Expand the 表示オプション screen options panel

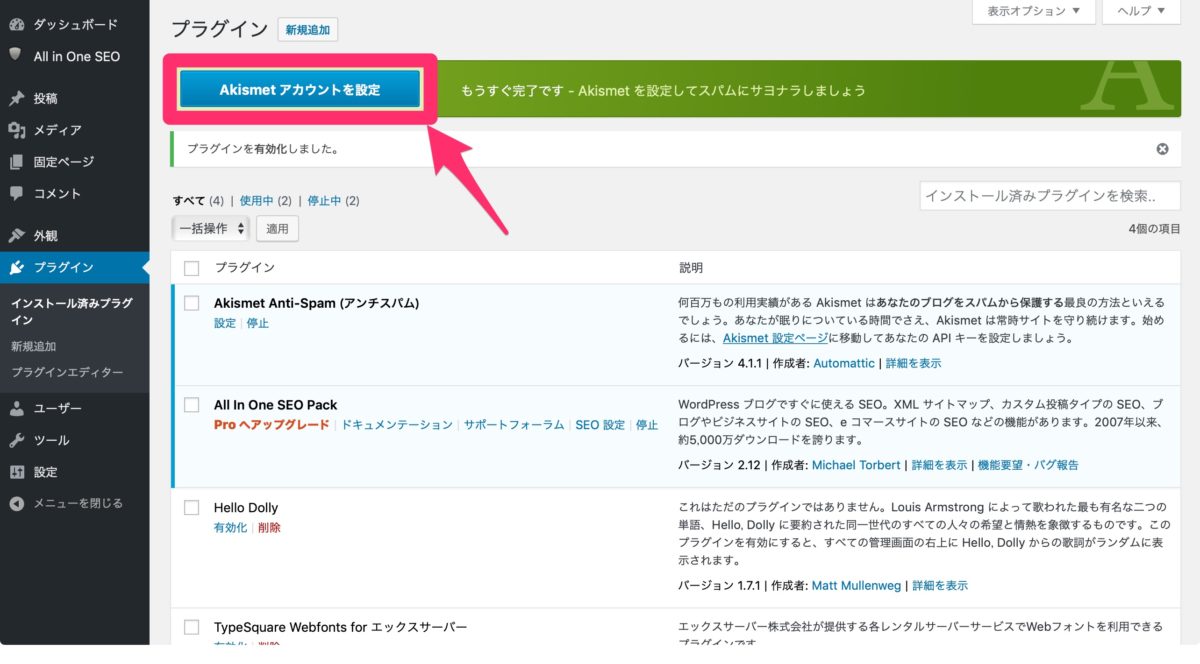tap(1033, 11)
